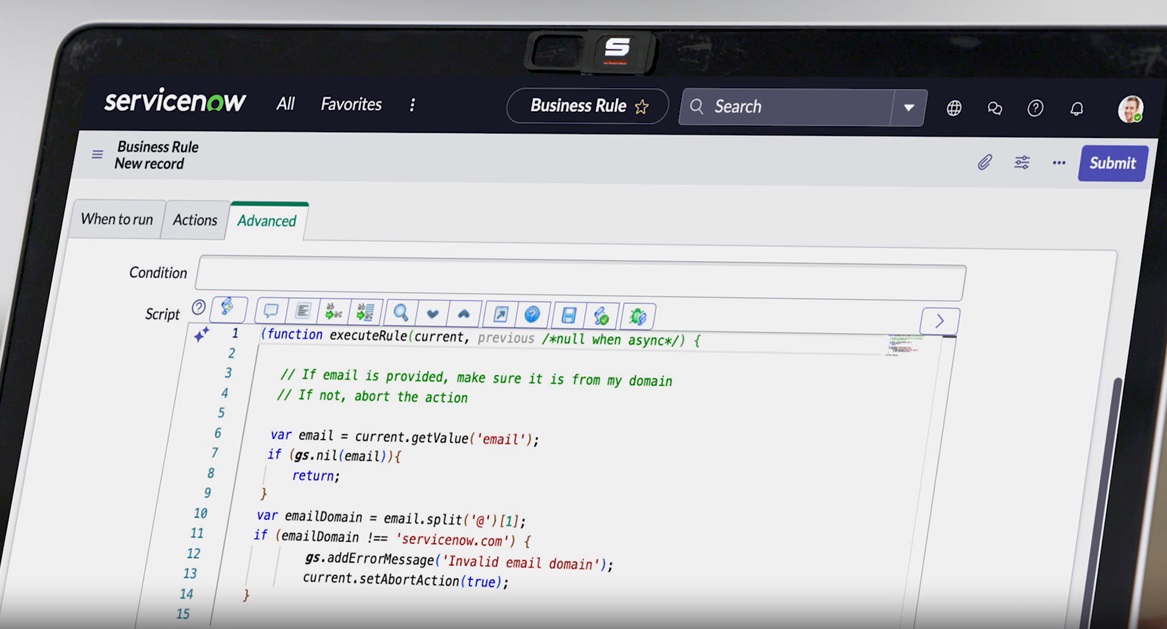Click the code minimap thumbnail
Screen dimensions: 1167x629
tap(903, 345)
